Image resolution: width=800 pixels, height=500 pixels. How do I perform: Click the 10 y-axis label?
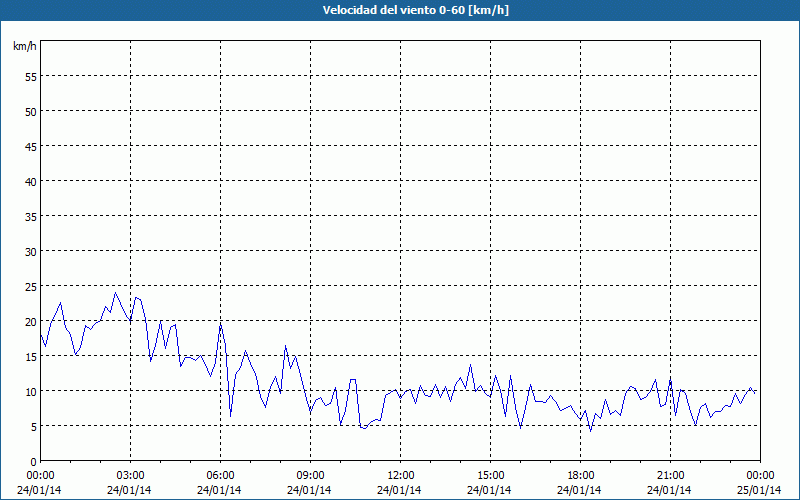click(31, 391)
